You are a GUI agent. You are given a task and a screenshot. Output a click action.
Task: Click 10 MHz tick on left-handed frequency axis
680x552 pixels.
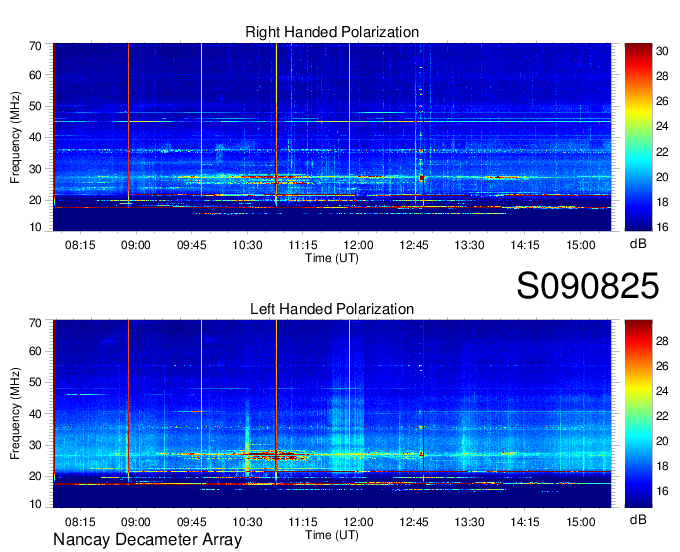click(35, 504)
